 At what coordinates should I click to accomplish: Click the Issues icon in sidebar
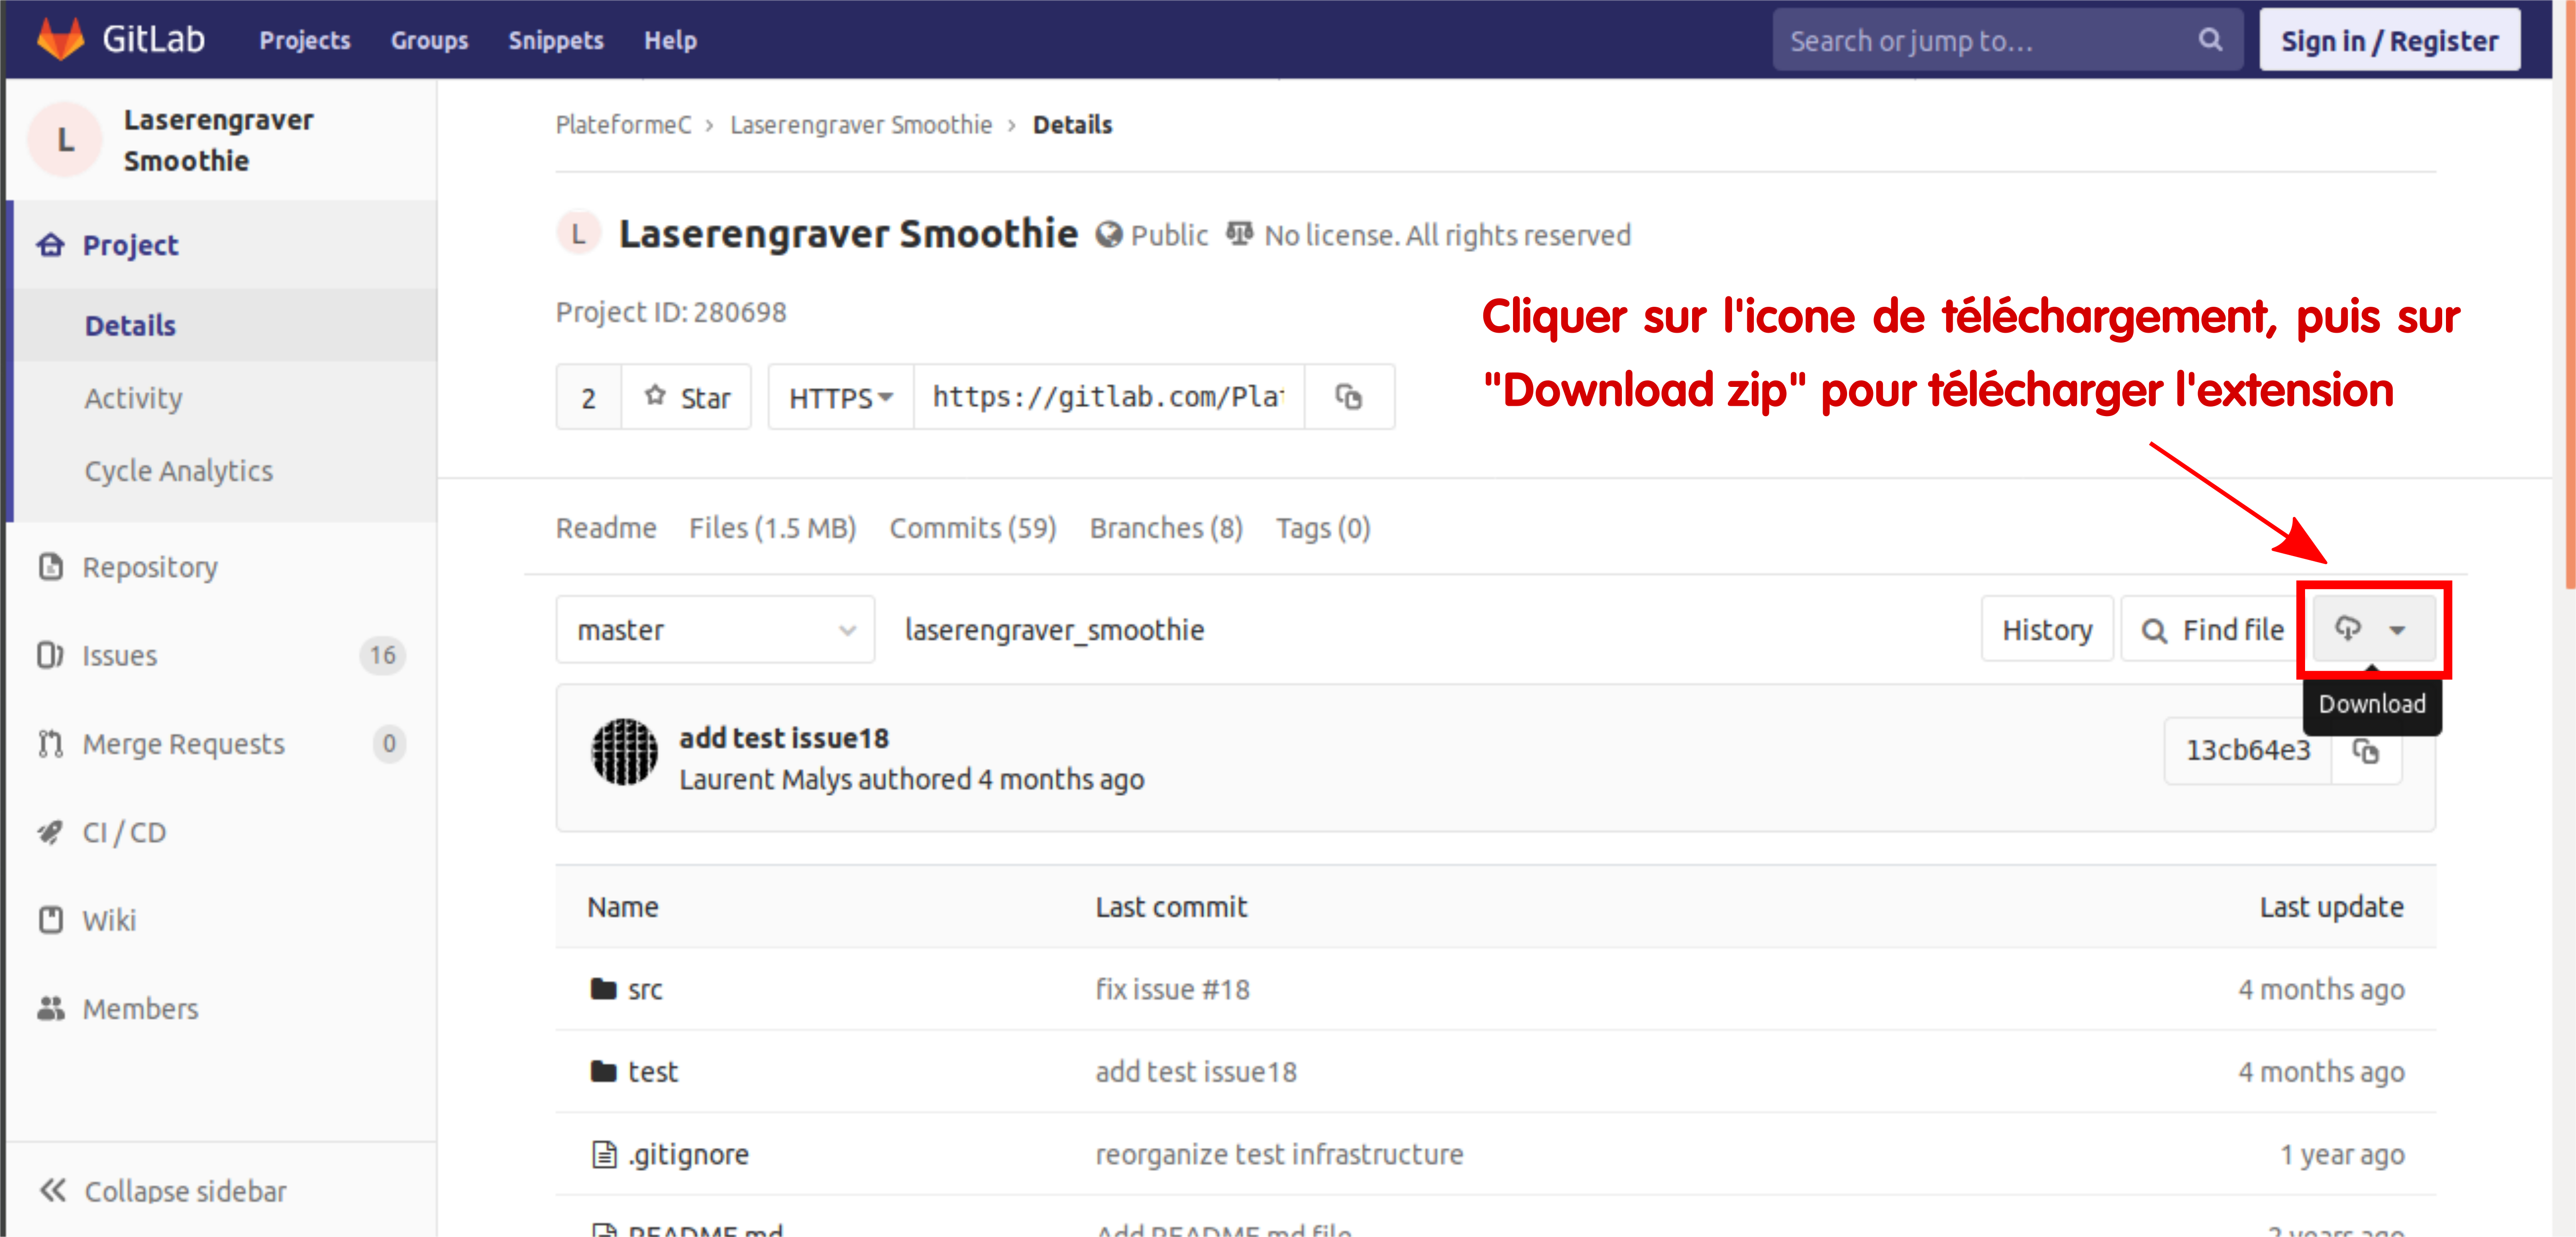(x=50, y=655)
